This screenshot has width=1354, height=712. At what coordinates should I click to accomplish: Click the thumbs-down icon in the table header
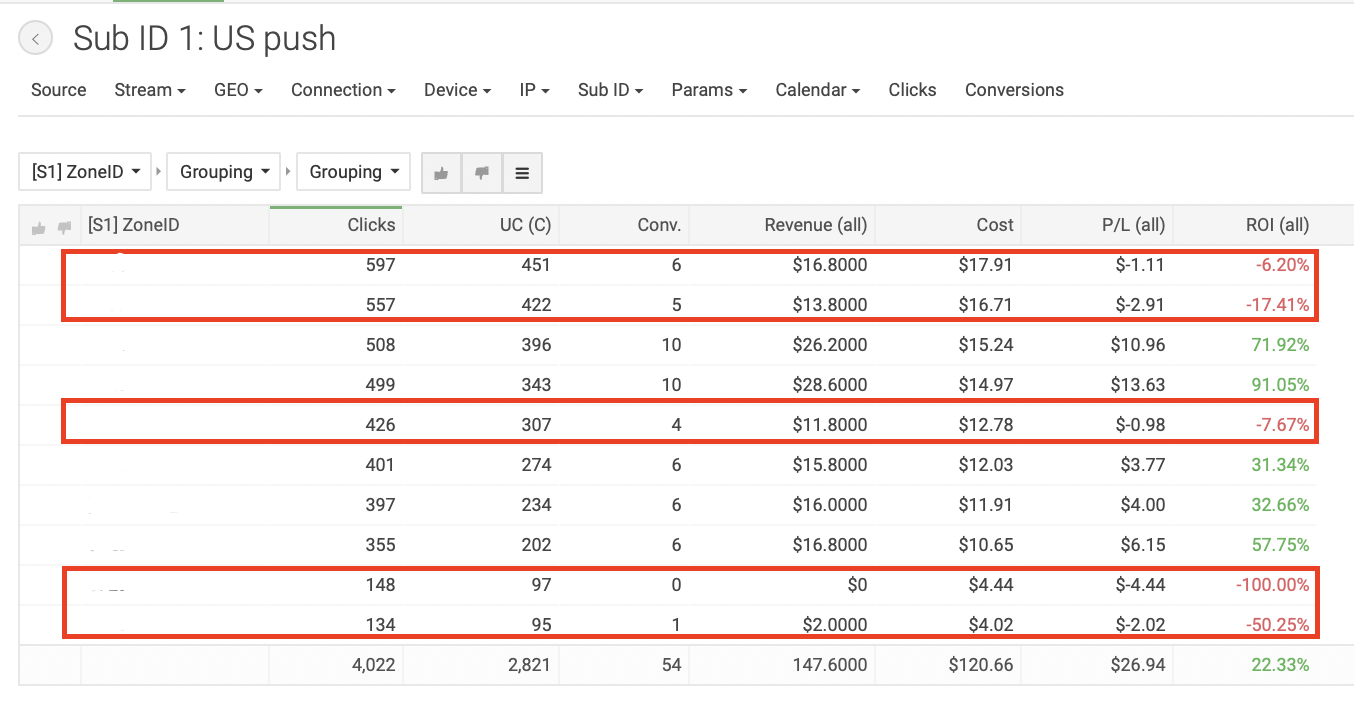(64, 227)
